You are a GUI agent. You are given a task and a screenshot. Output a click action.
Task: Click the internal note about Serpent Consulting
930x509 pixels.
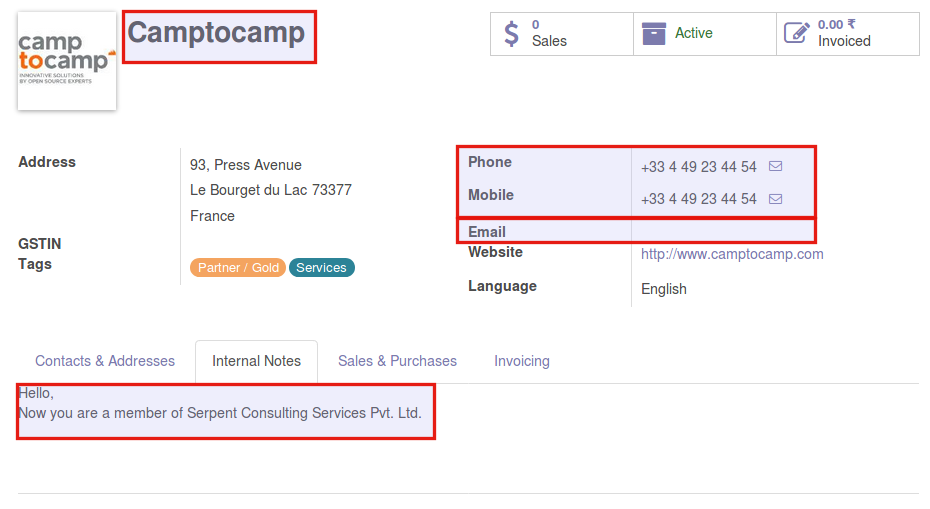220,413
